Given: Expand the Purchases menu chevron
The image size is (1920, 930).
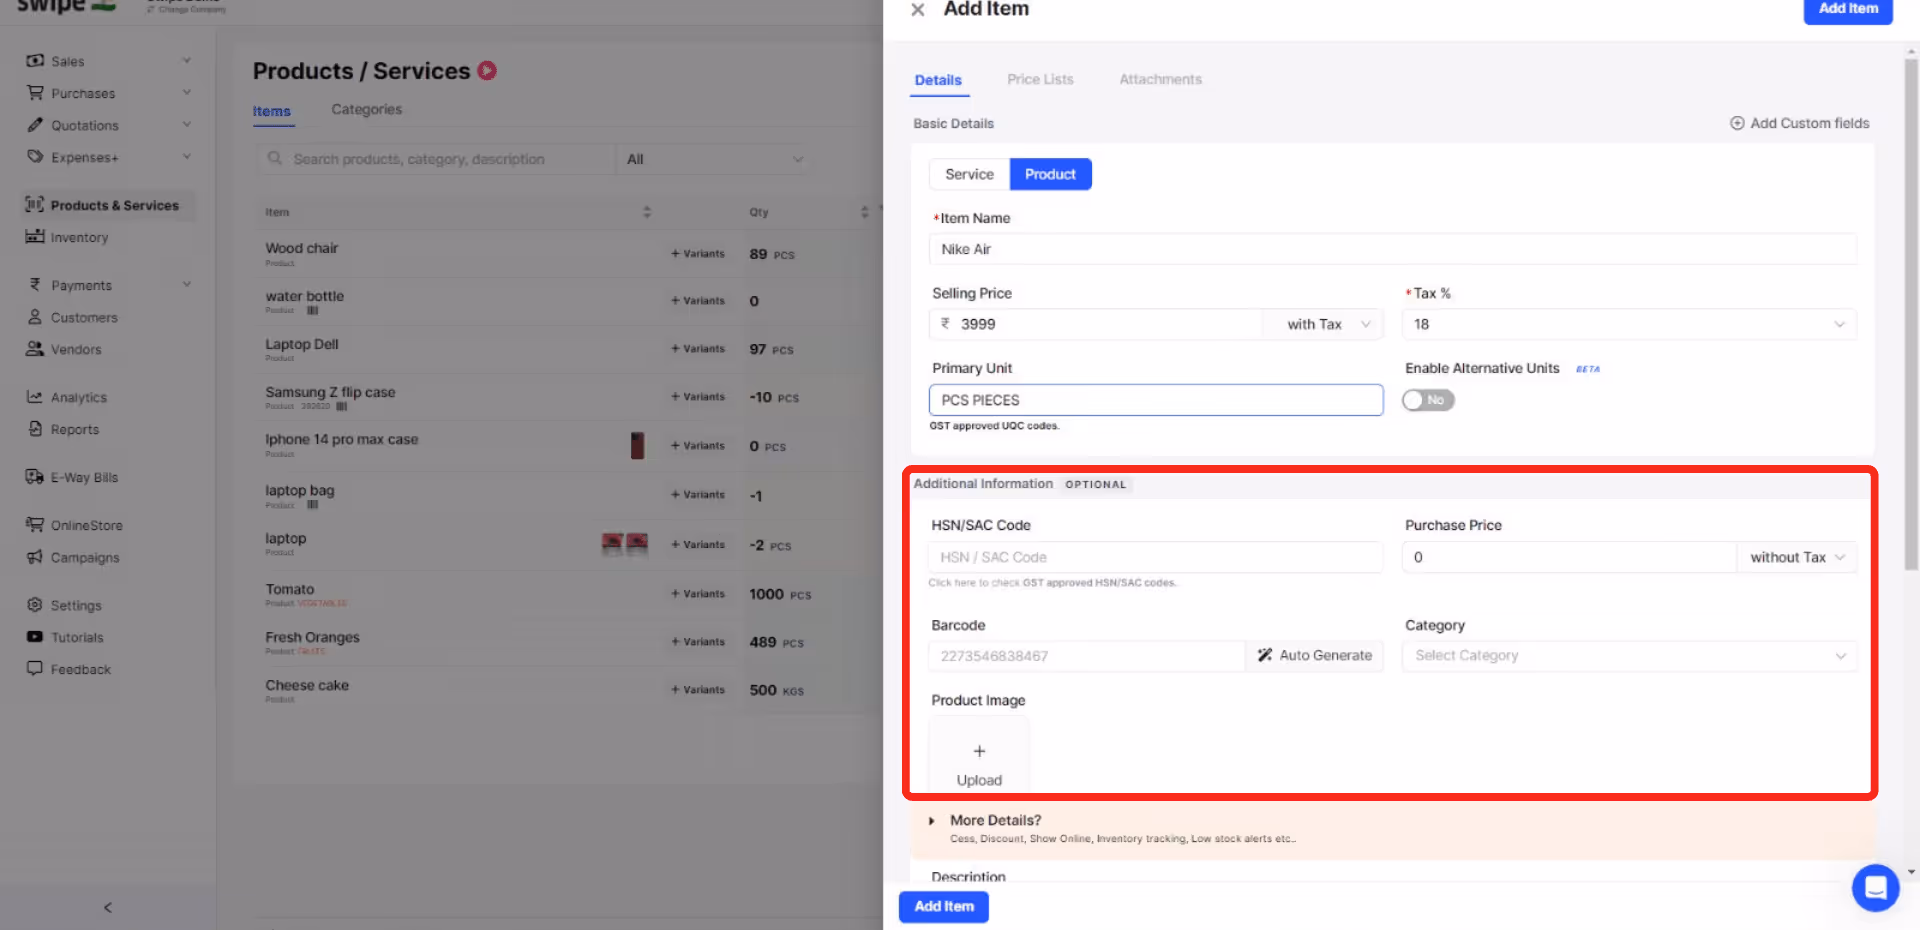Looking at the screenshot, I should 186,93.
